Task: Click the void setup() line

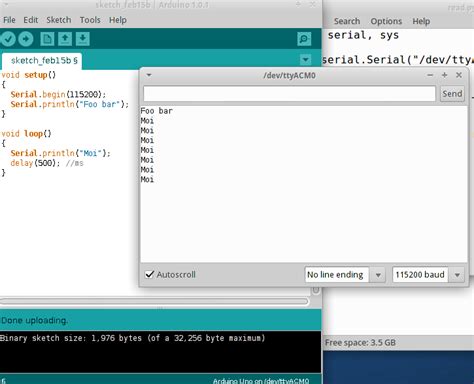Action: point(29,75)
